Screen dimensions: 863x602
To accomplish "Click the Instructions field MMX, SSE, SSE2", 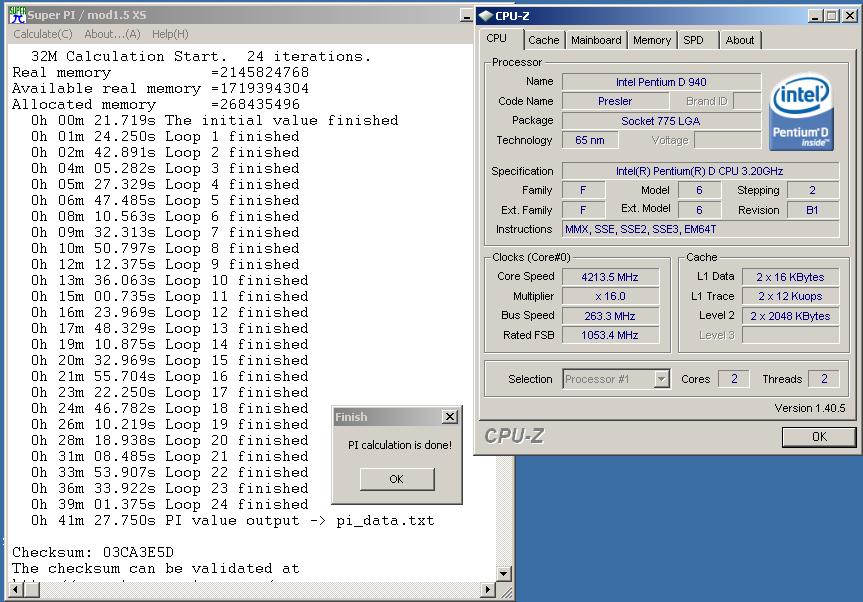I will pos(700,229).
